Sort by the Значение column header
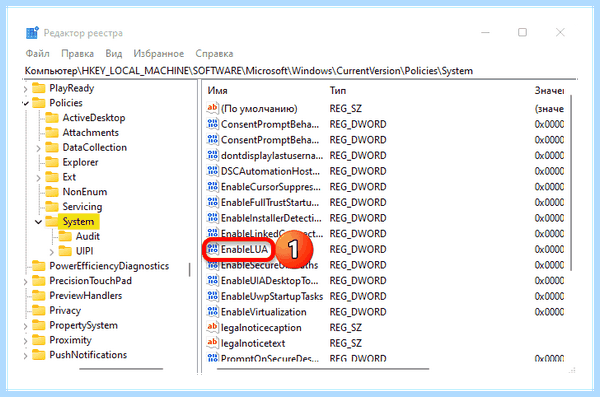The height and width of the screenshot is (397, 600). [549, 91]
